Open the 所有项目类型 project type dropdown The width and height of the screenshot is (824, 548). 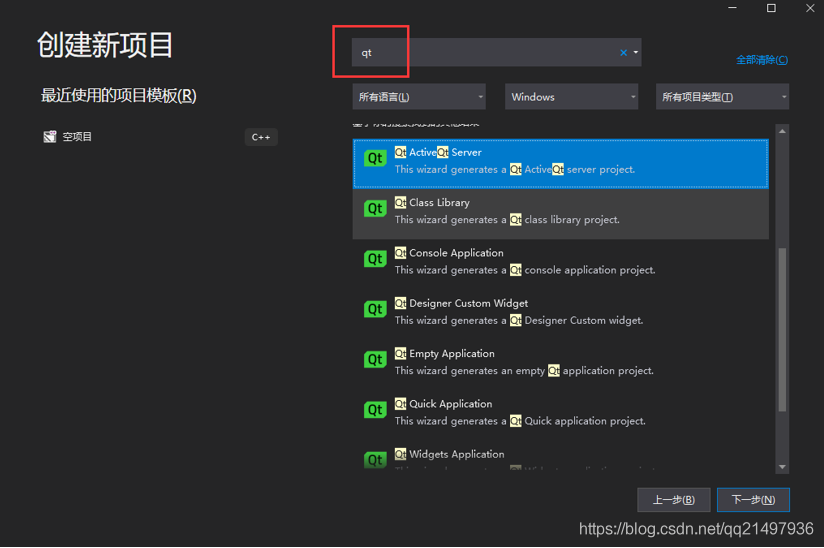722,97
